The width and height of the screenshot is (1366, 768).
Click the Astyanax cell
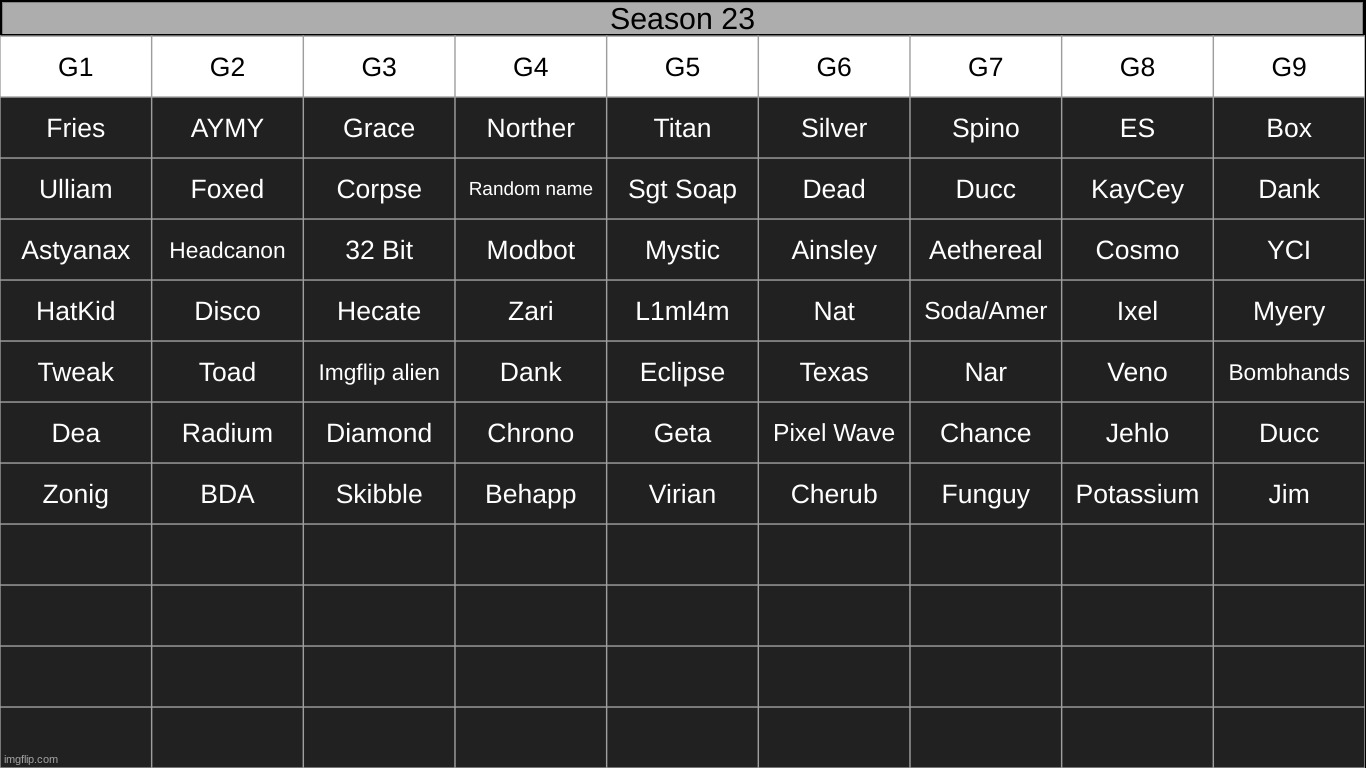click(x=76, y=250)
